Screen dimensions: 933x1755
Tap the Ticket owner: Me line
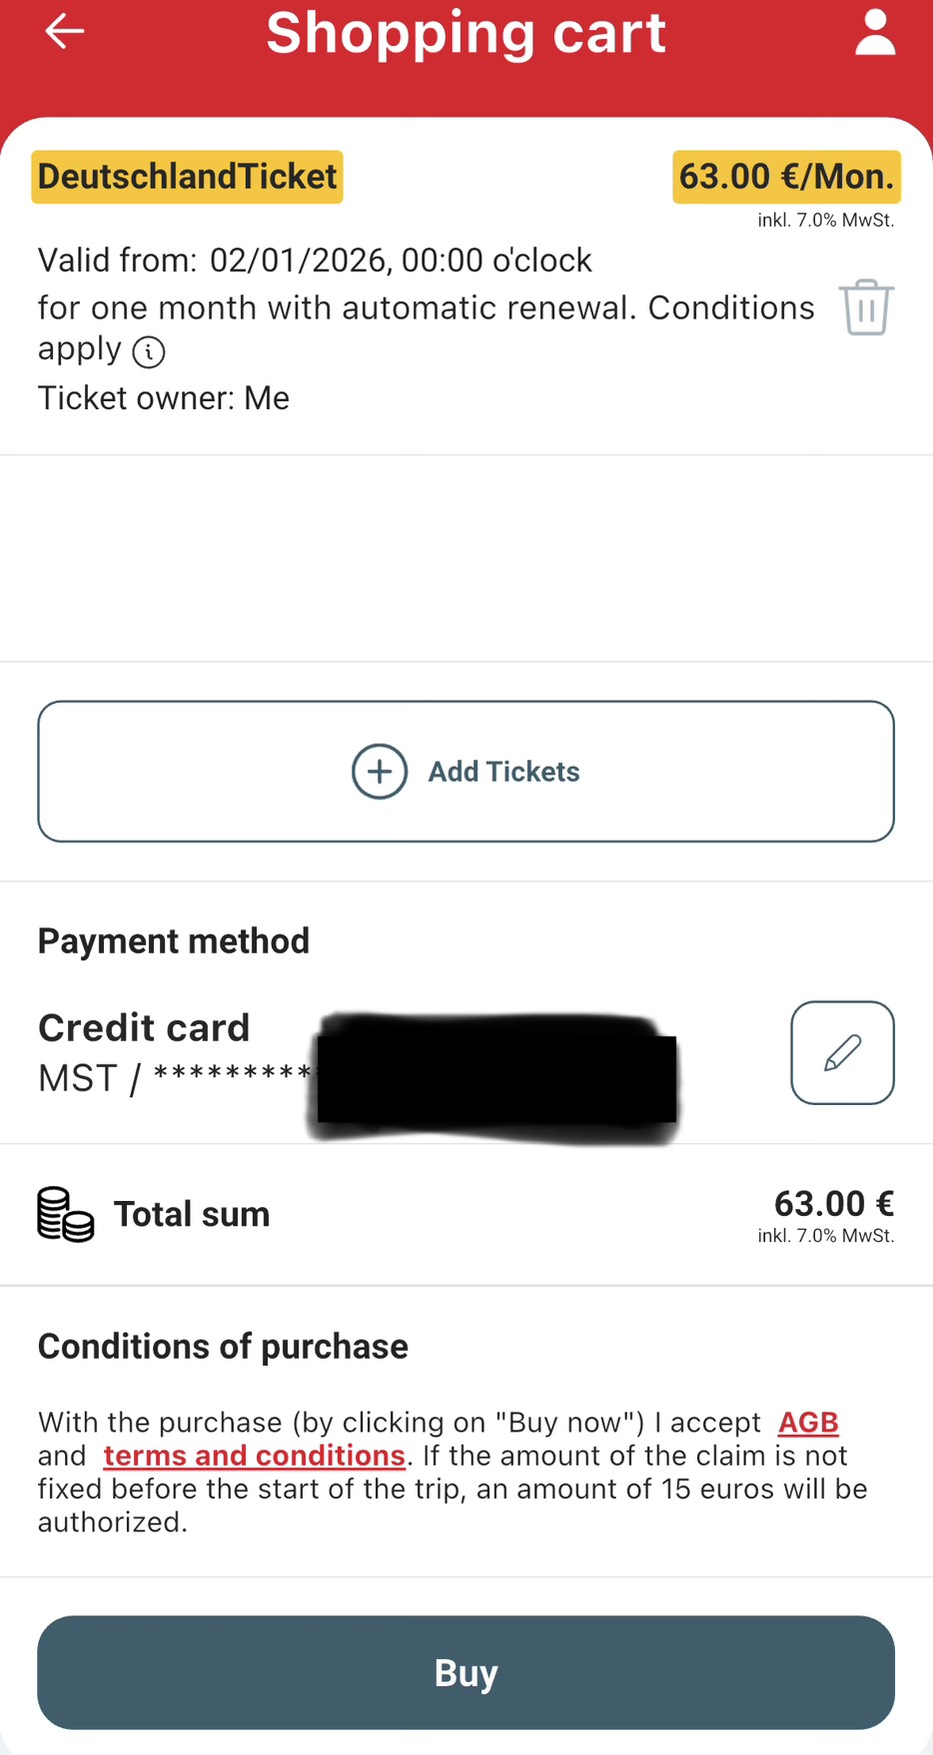pyautogui.click(x=164, y=398)
